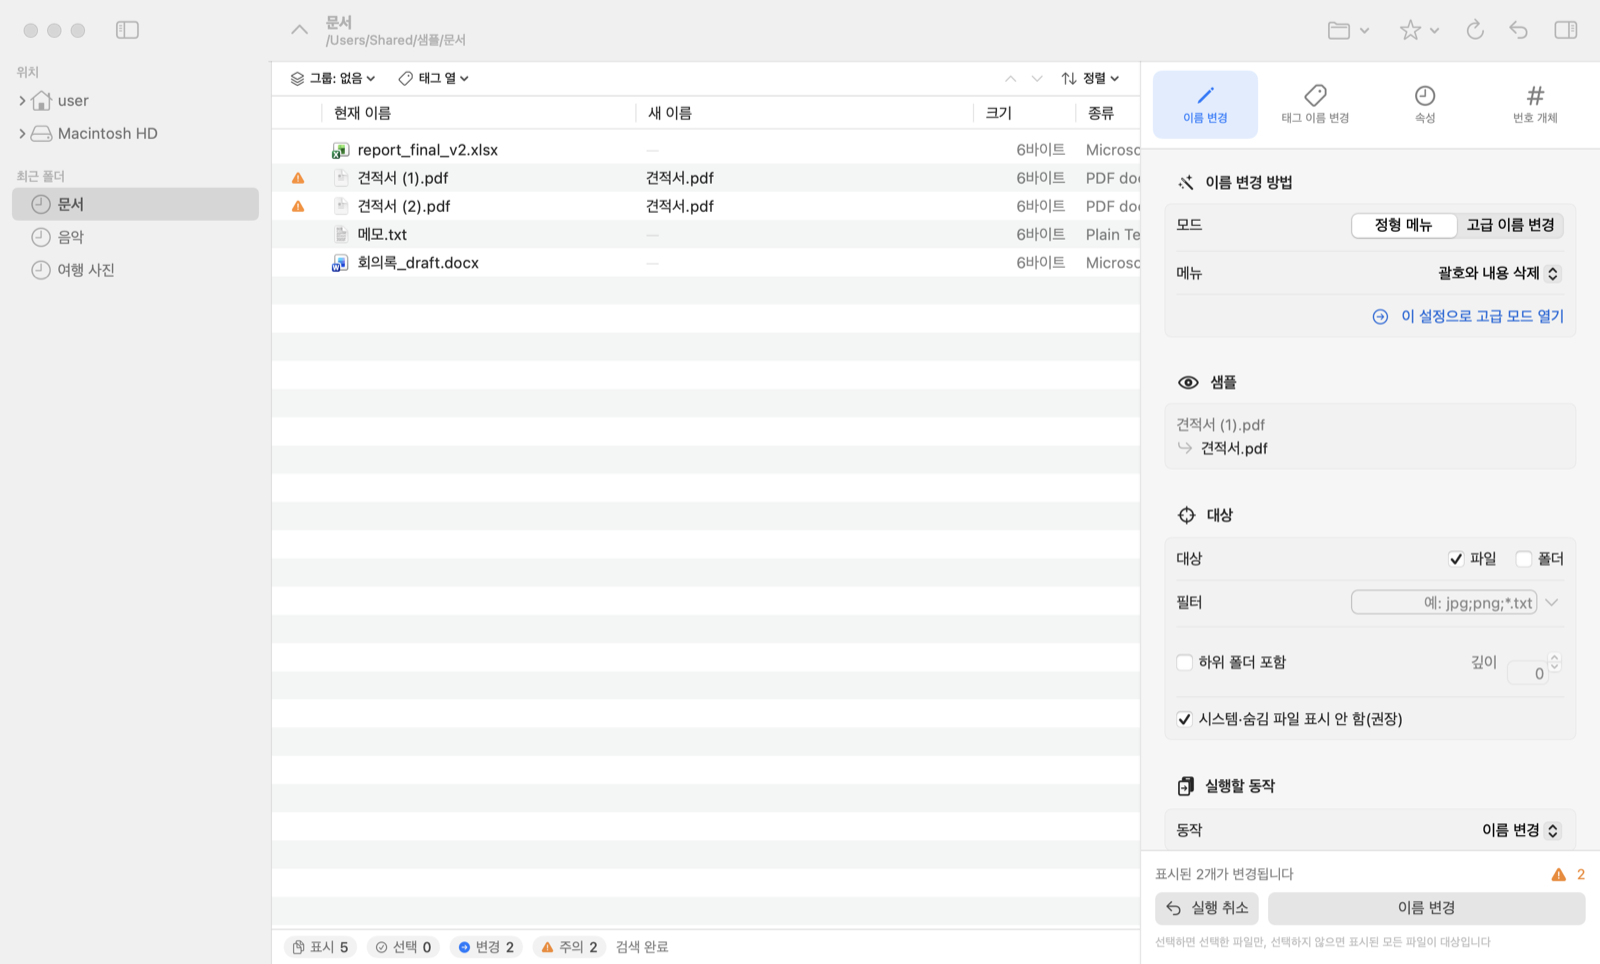Click the orange warning count in the panel footer
The width and height of the screenshot is (1600, 964).
coord(1568,874)
